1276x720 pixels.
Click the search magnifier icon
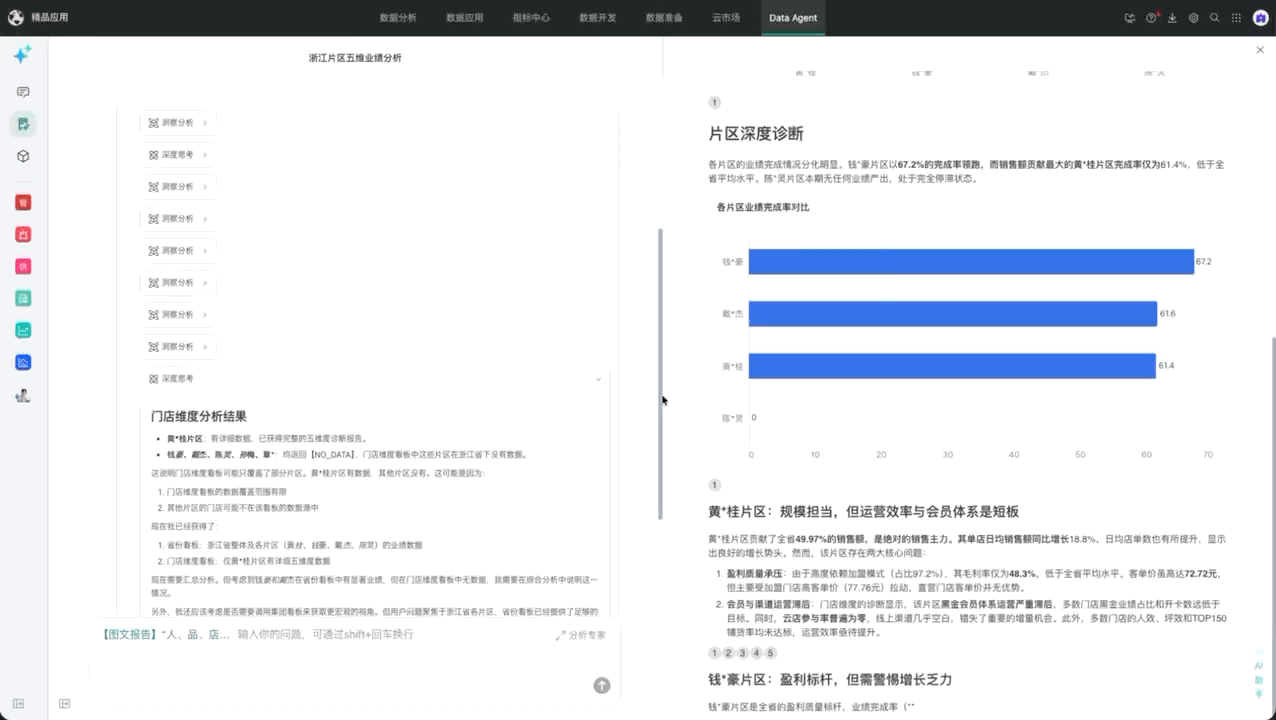(1215, 18)
